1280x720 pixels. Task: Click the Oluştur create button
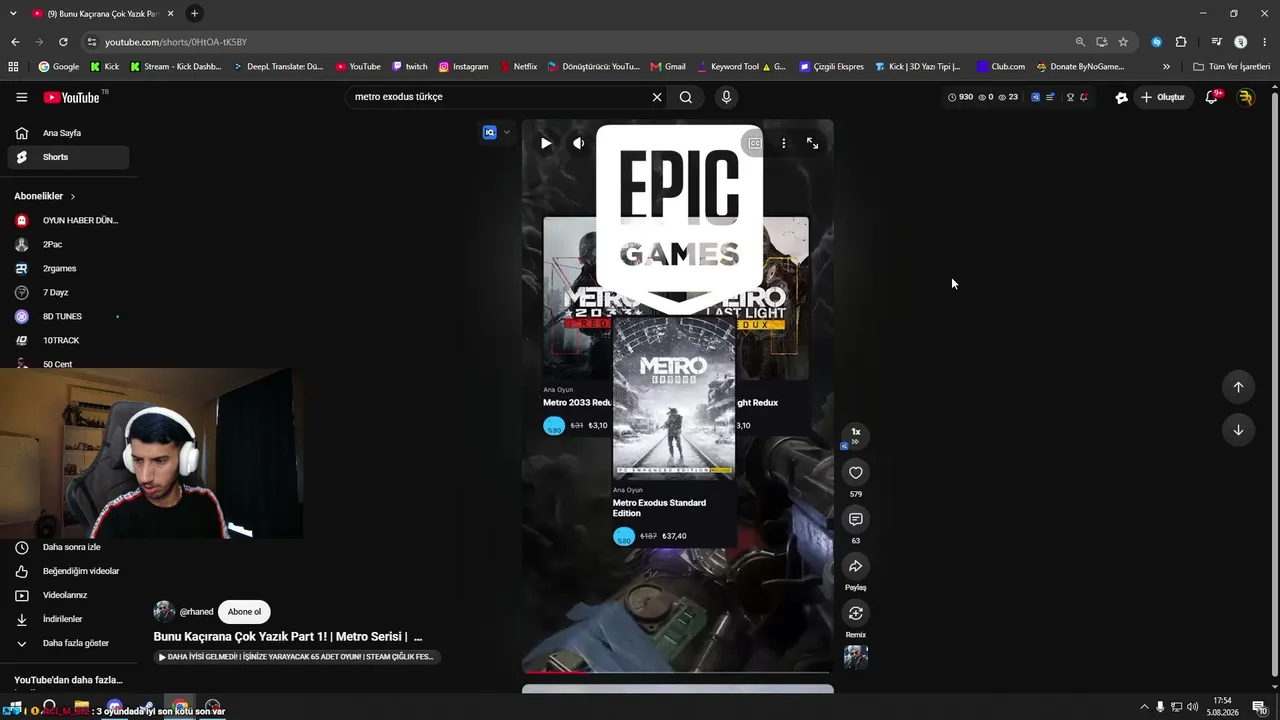tap(1162, 97)
